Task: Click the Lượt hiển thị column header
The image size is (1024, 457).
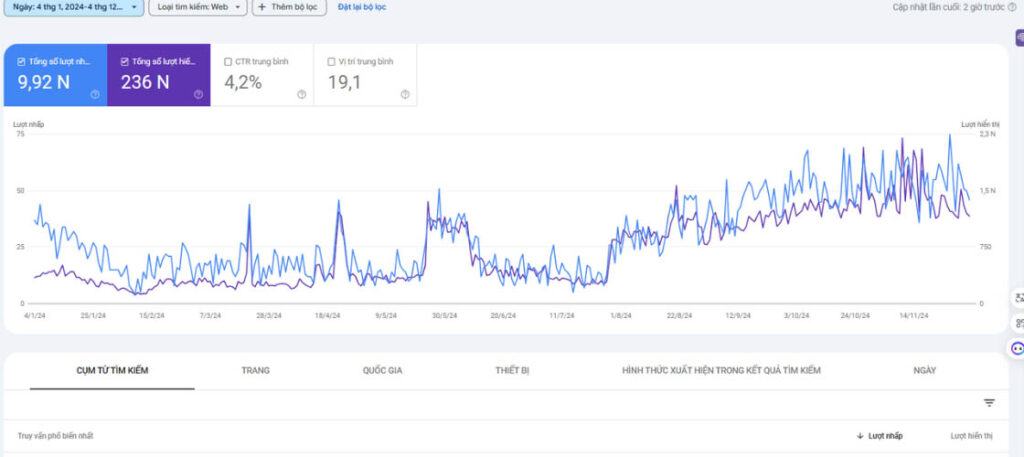Action: 971,436
